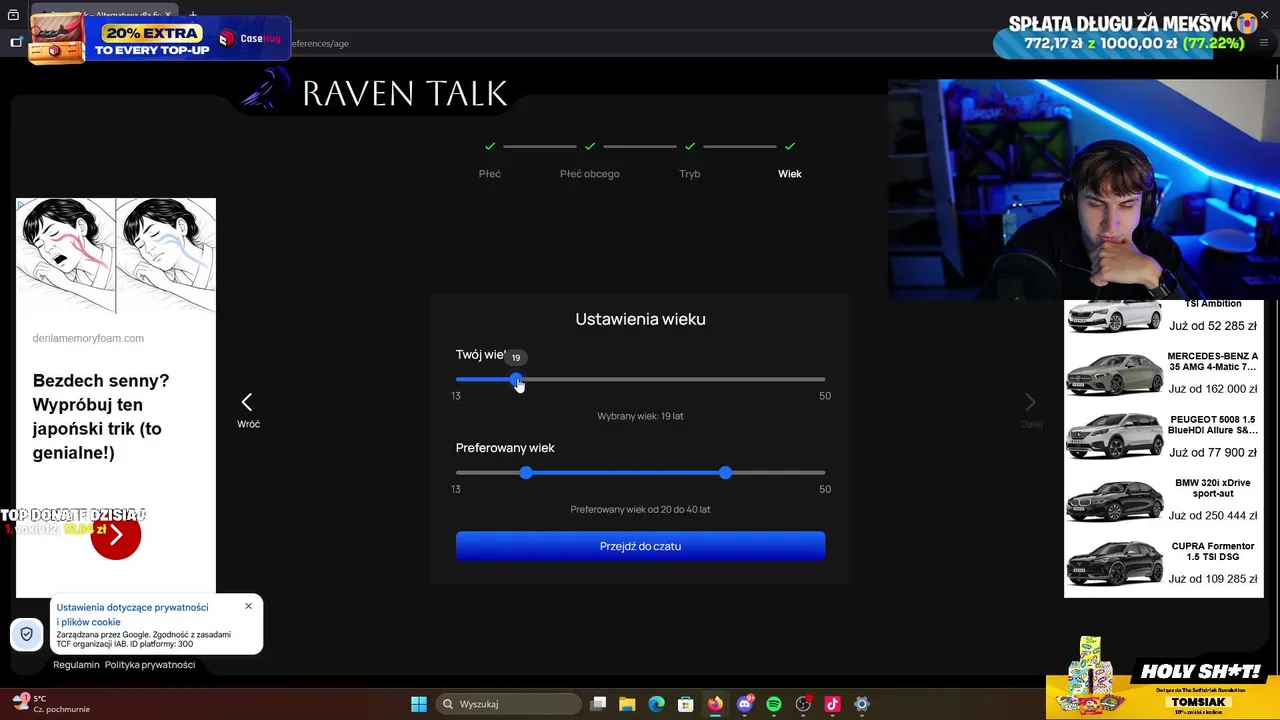Open new browser tab plus button

tap(192, 15)
